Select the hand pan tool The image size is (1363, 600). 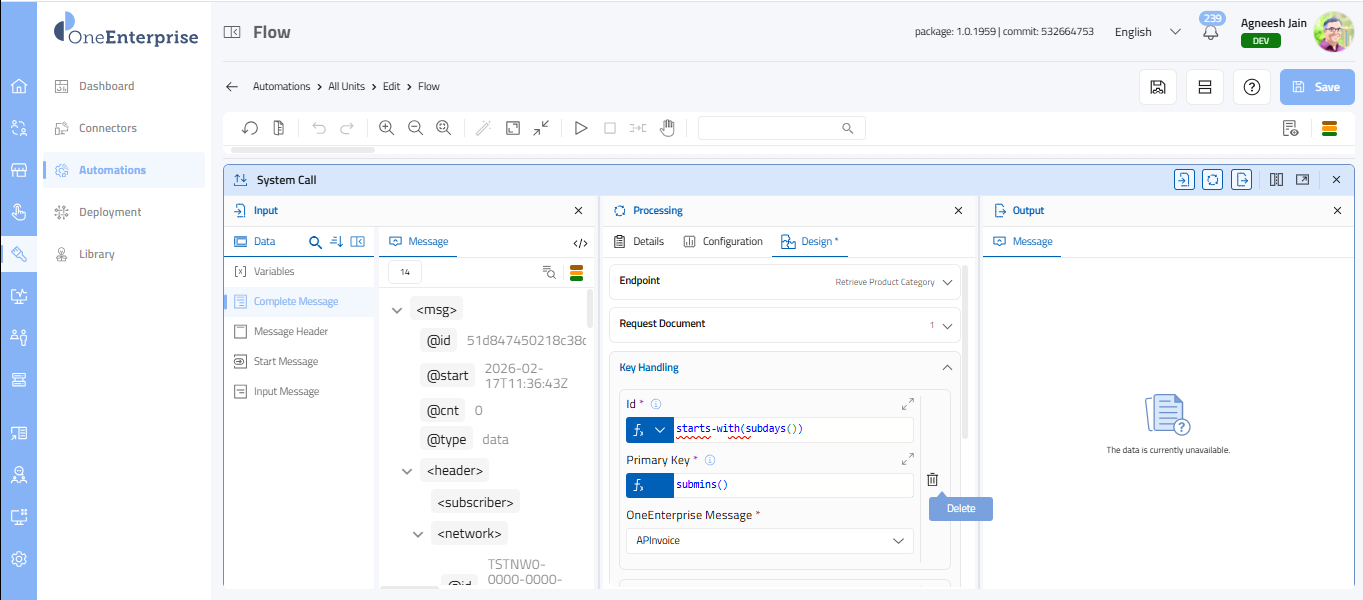(x=667, y=128)
